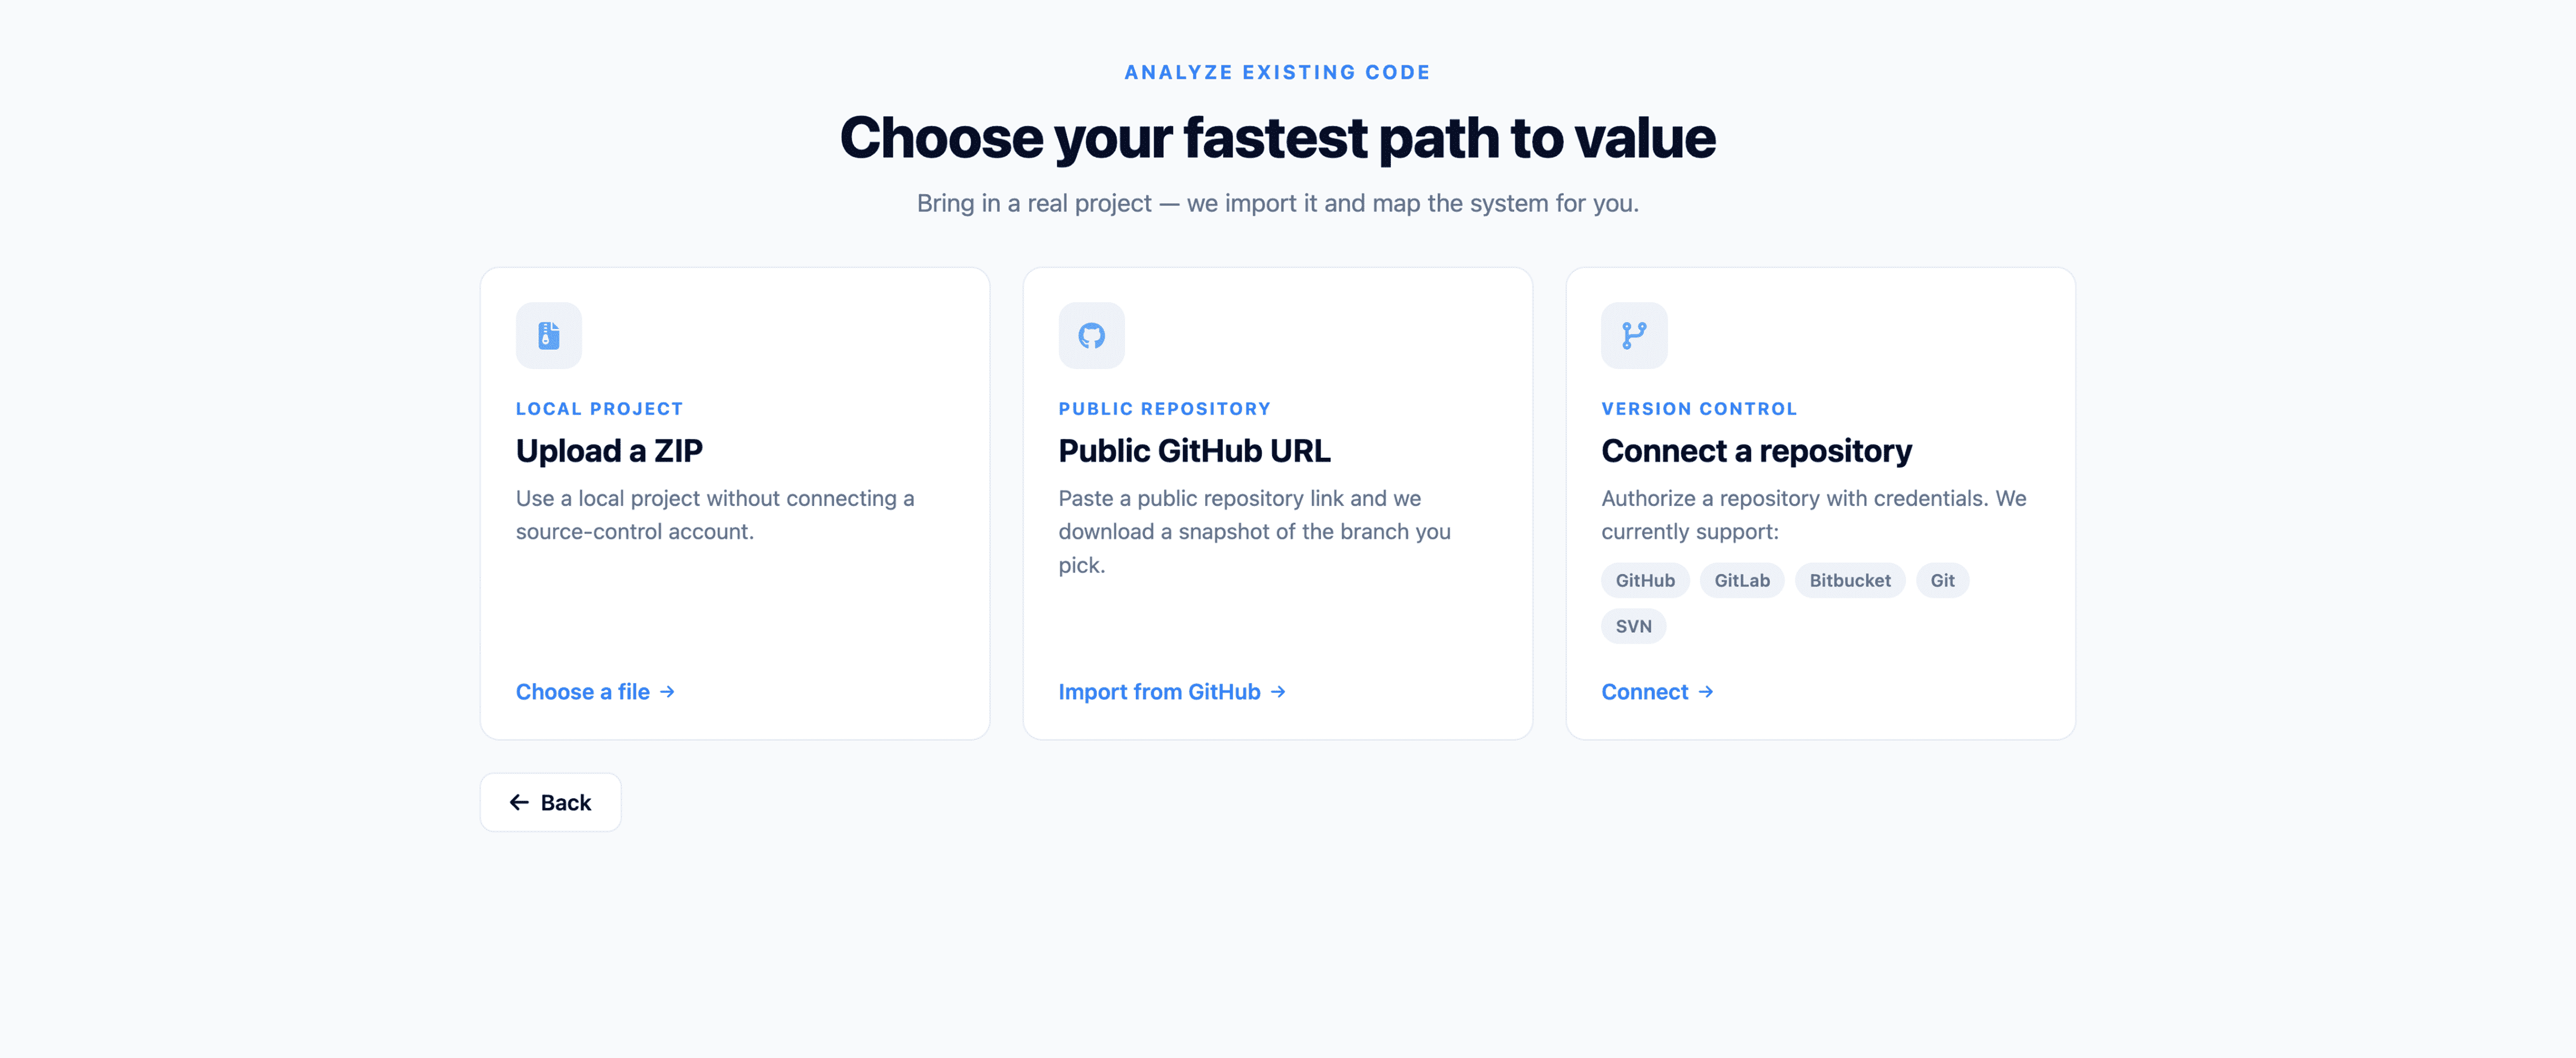Select the SVN provider chip
2576x1058 pixels.
tap(1633, 626)
